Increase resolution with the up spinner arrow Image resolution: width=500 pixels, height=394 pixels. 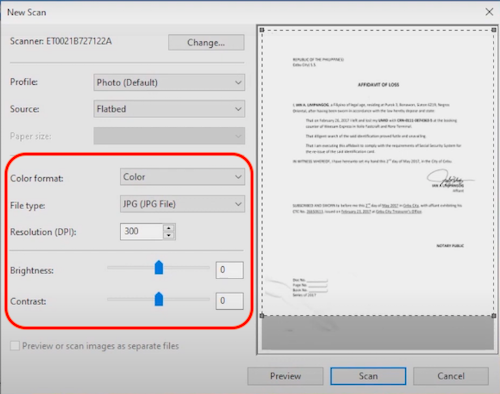(x=169, y=228)
